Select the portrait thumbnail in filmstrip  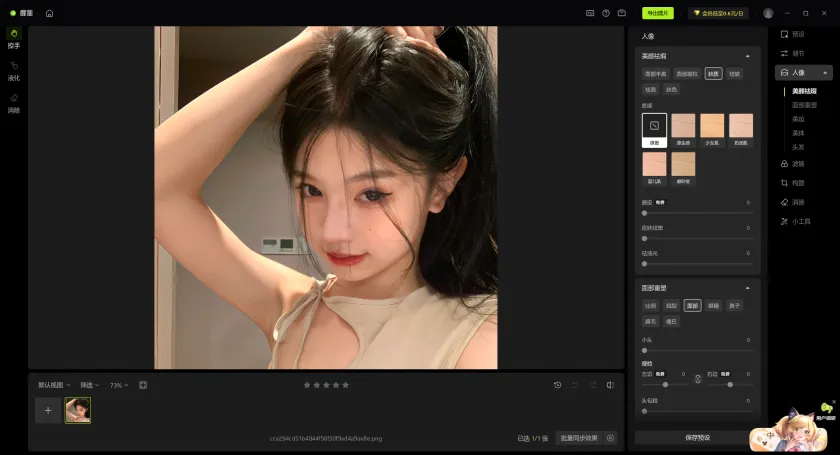point(78,411)
